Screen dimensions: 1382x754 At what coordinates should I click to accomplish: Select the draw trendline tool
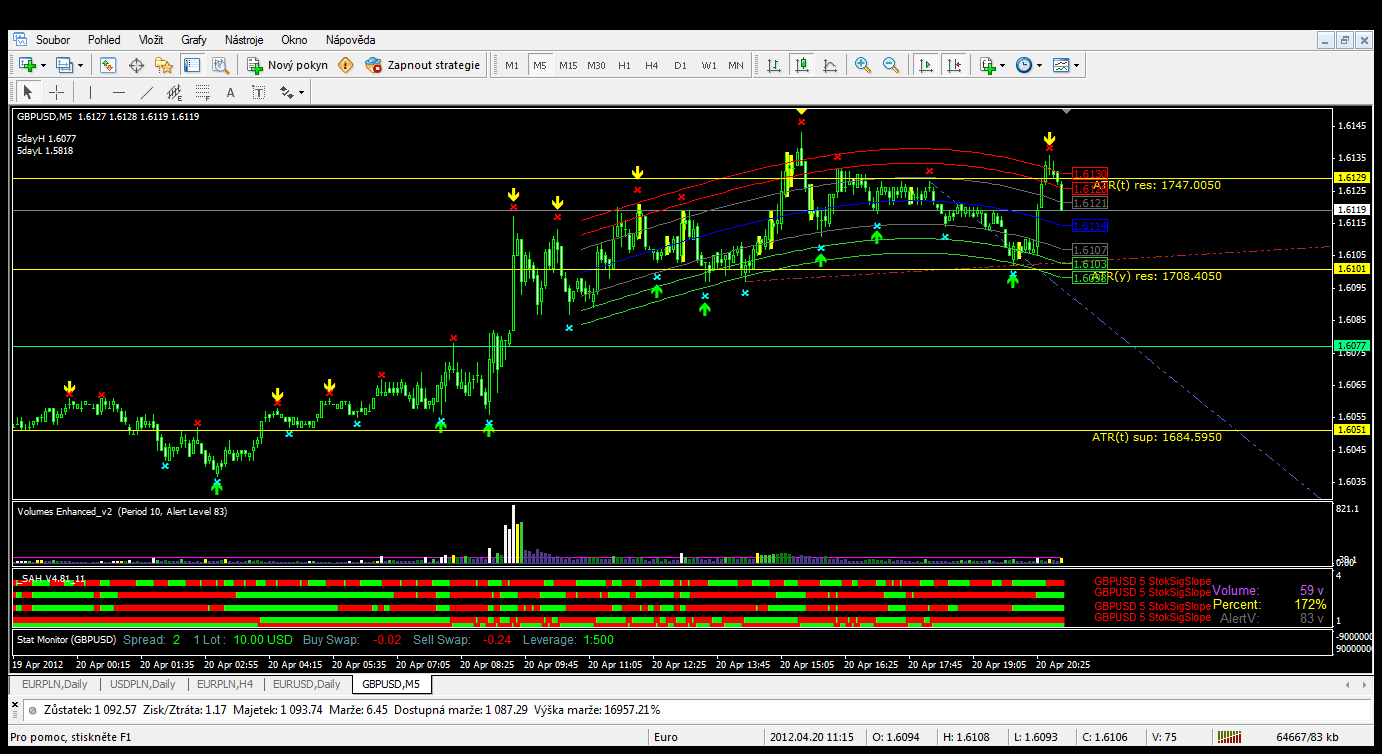[147, 92]
